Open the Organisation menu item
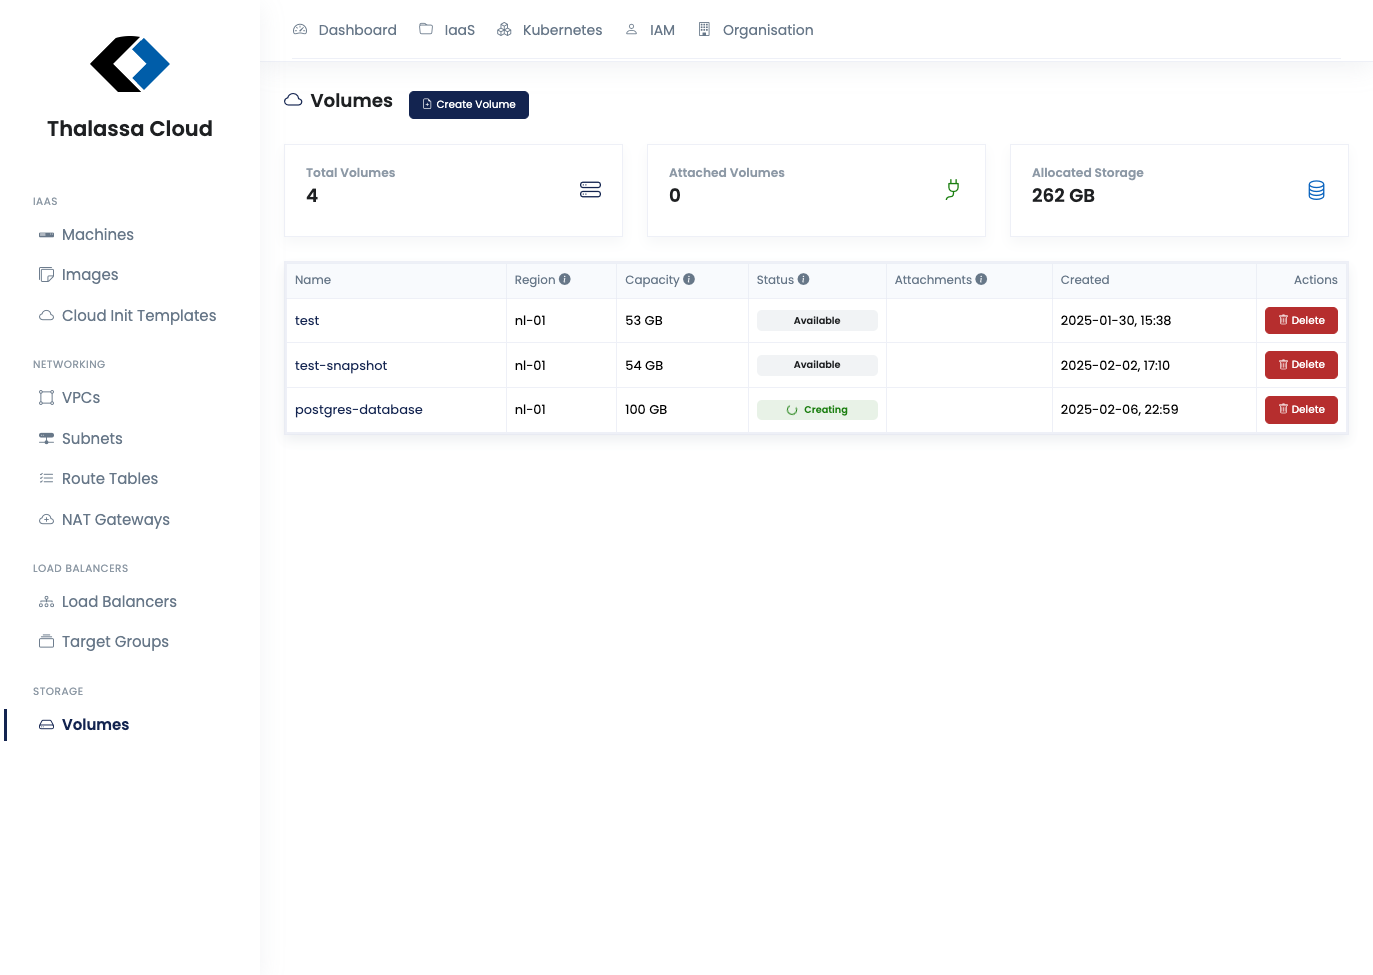The image size is (1373, 975). (x=756, y=30)
